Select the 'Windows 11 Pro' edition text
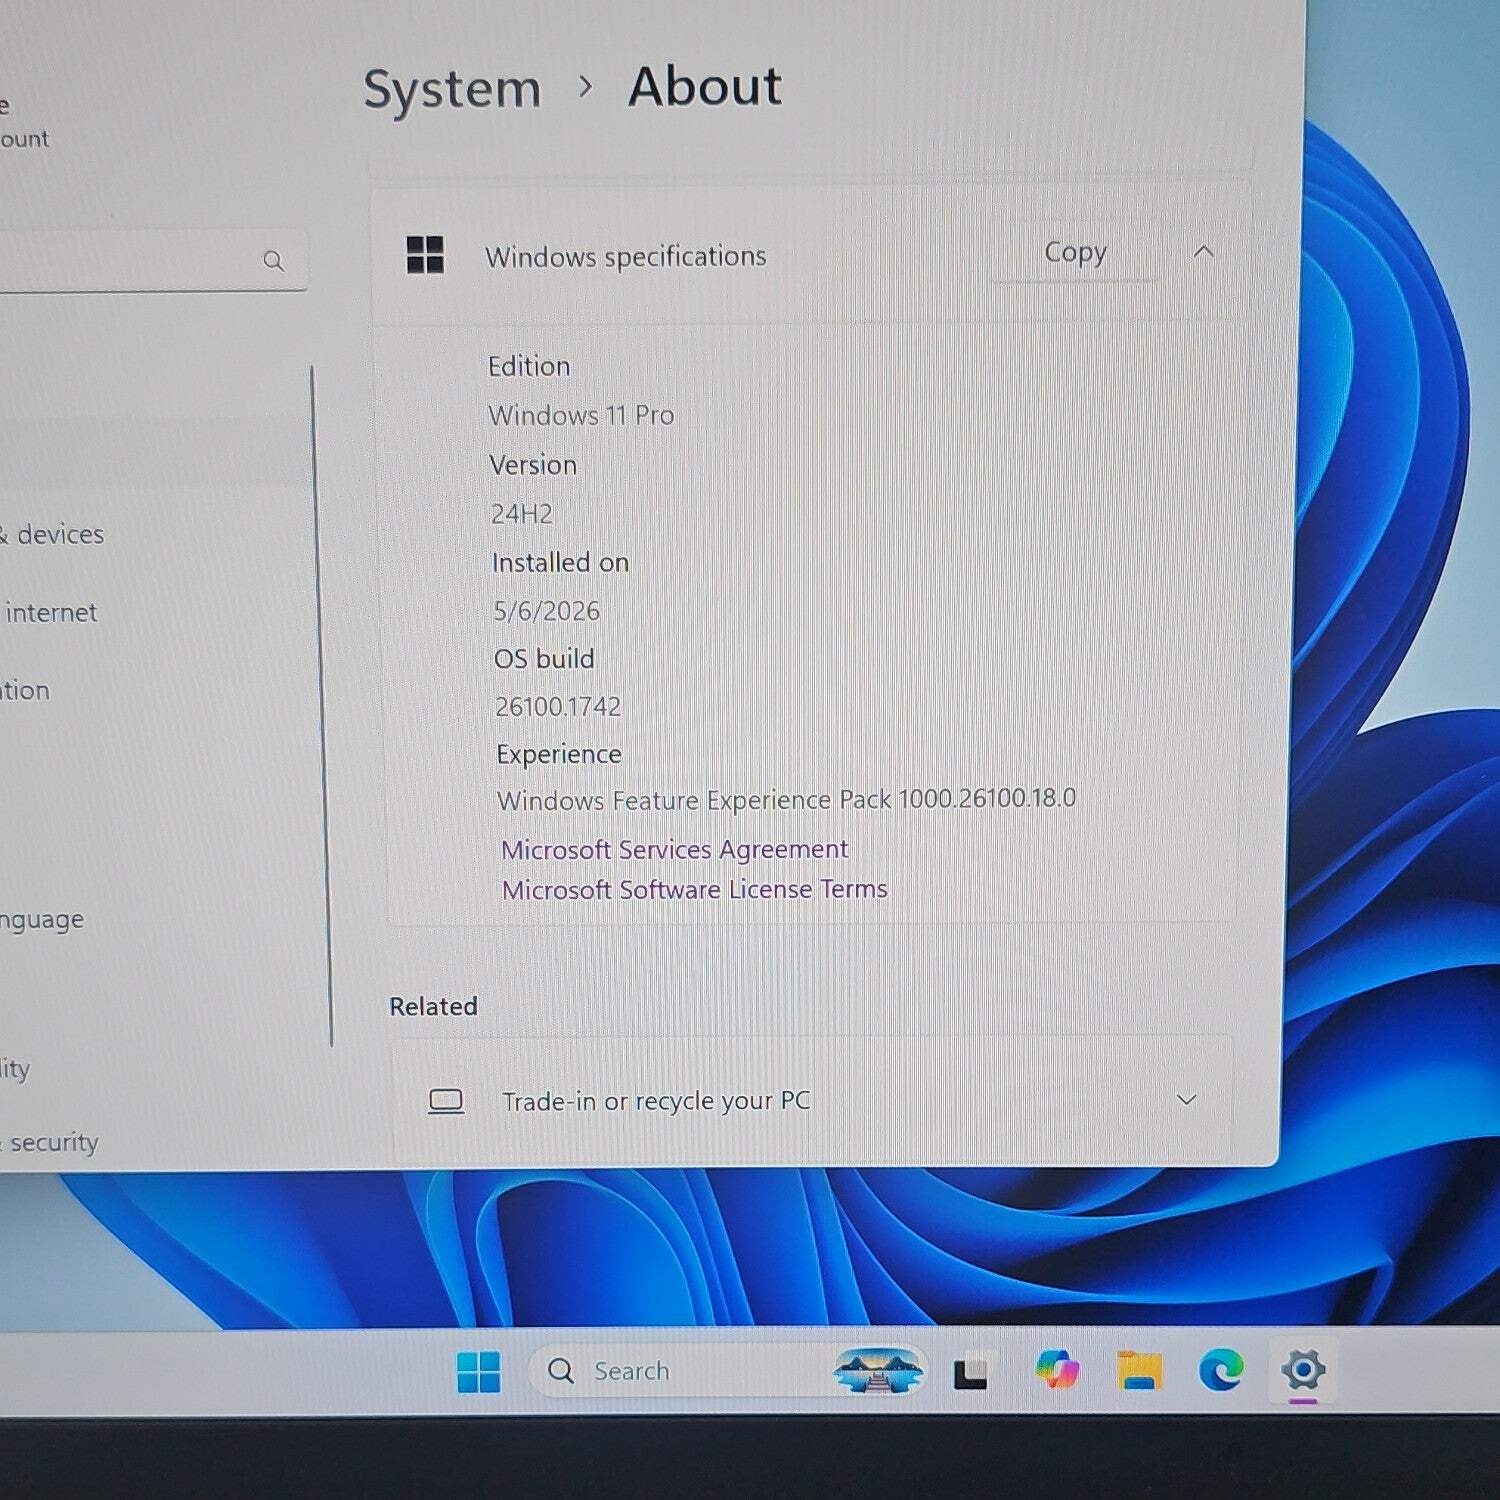This screenshot has width=1500, height=1500. point(581,415)
